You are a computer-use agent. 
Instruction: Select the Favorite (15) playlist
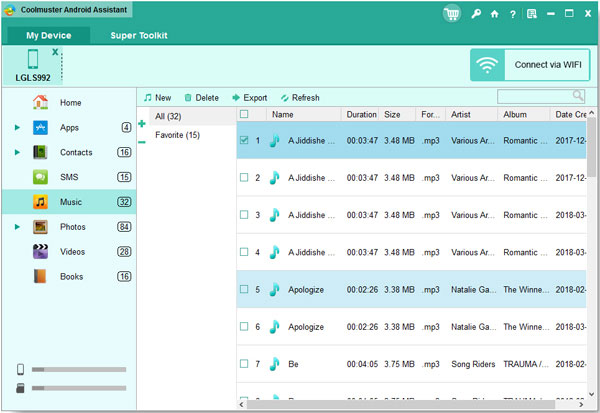pyautogui.click(x=176, y=134)
